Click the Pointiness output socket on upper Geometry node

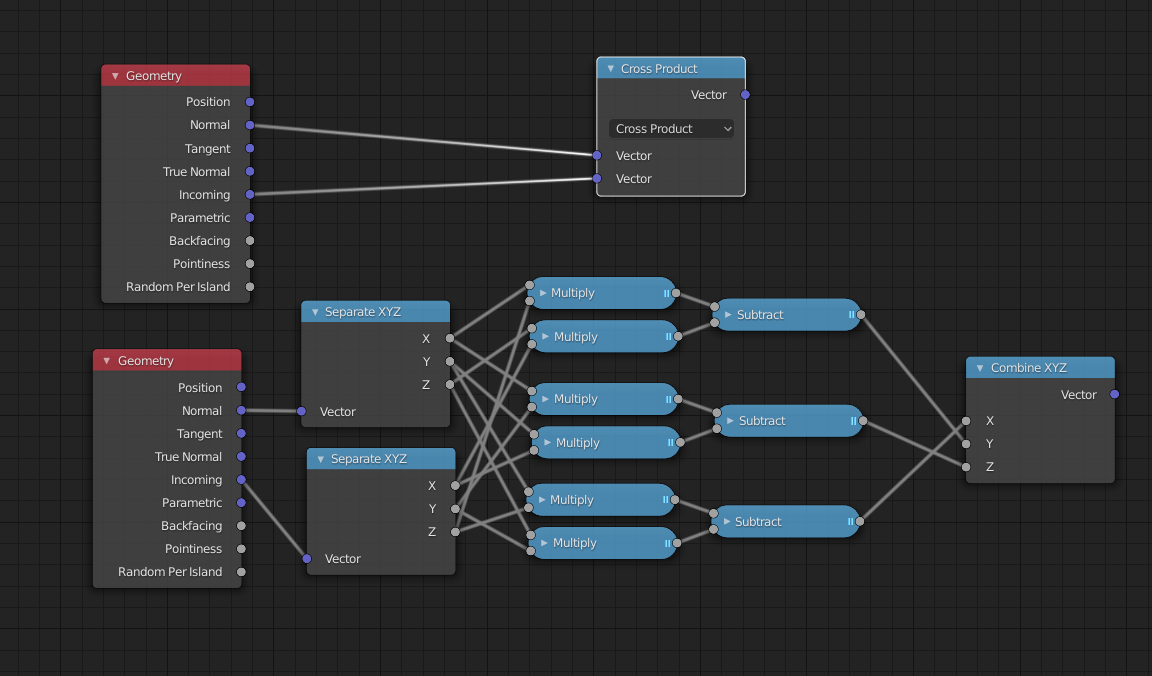coord(250,263)
